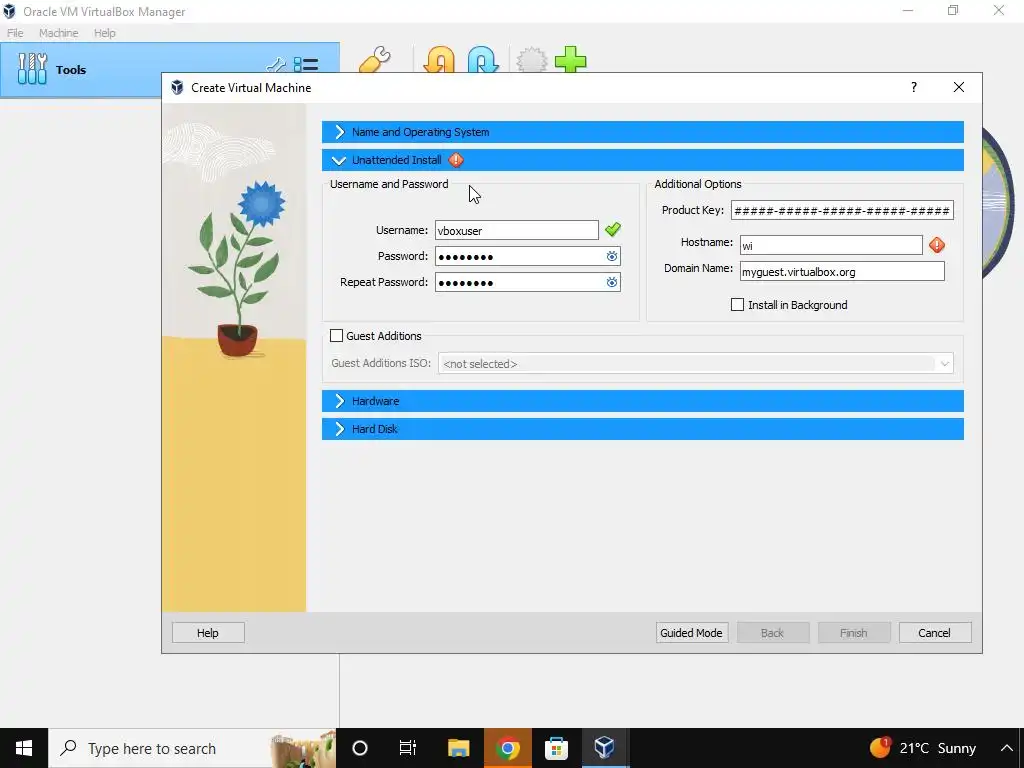This screenshot has width=1024, height=768.
Task: Open the Help menu in menu bar
Action: click(x=104, y=33)
